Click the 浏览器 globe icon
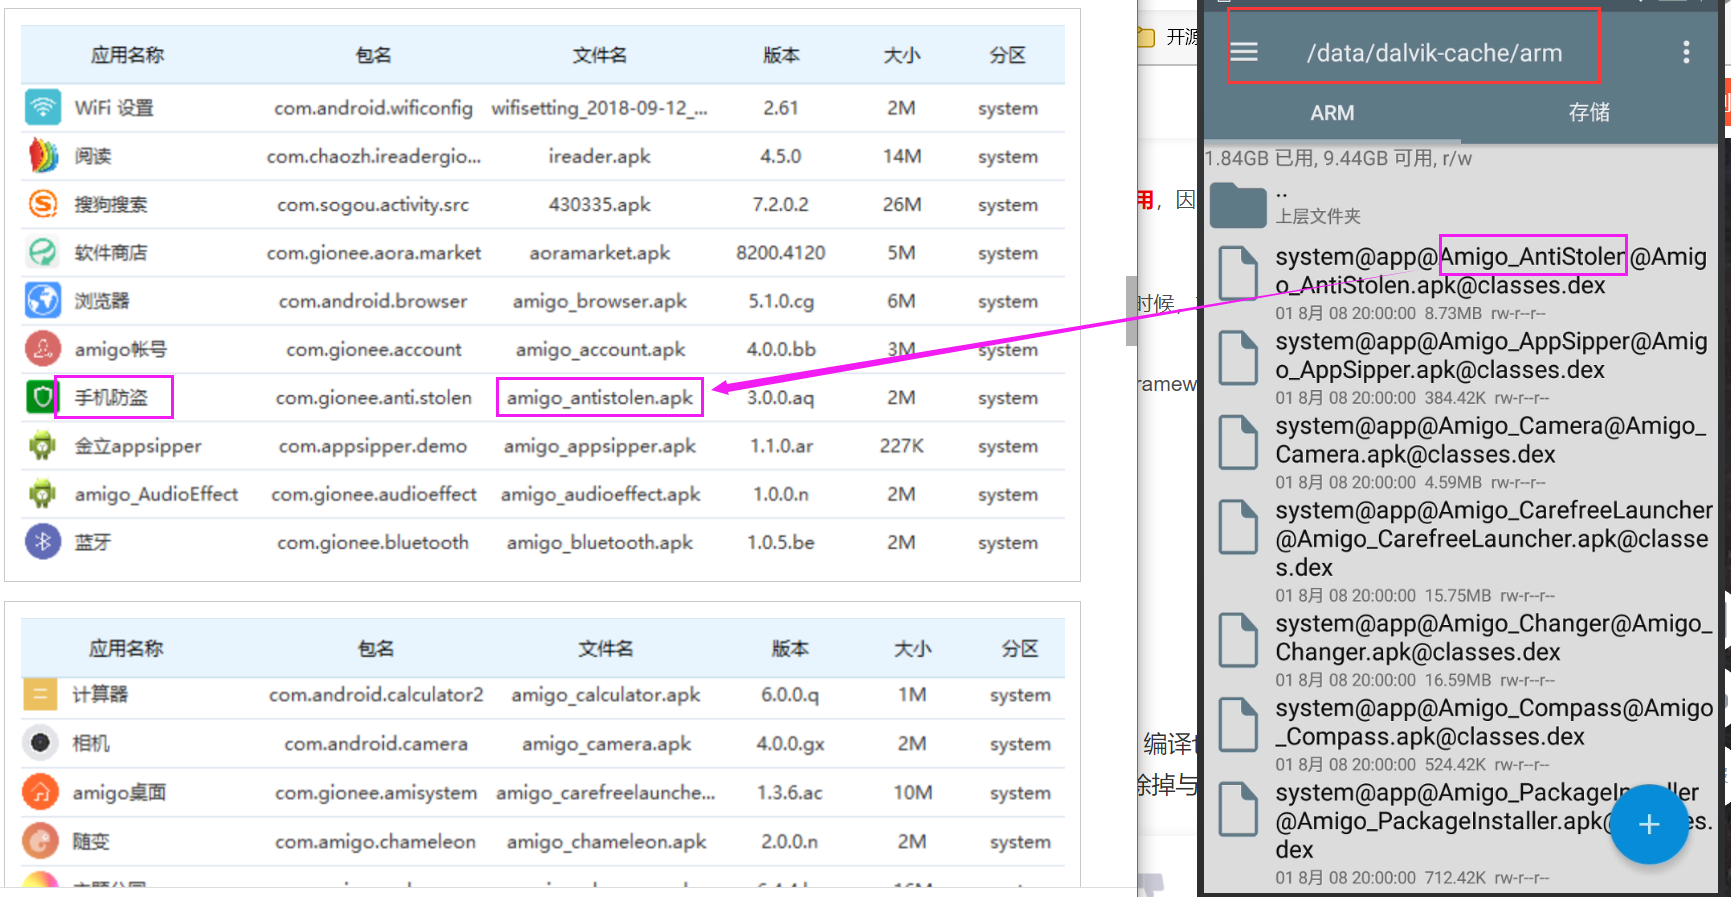Screen dimensions: 1731x897 42,300
